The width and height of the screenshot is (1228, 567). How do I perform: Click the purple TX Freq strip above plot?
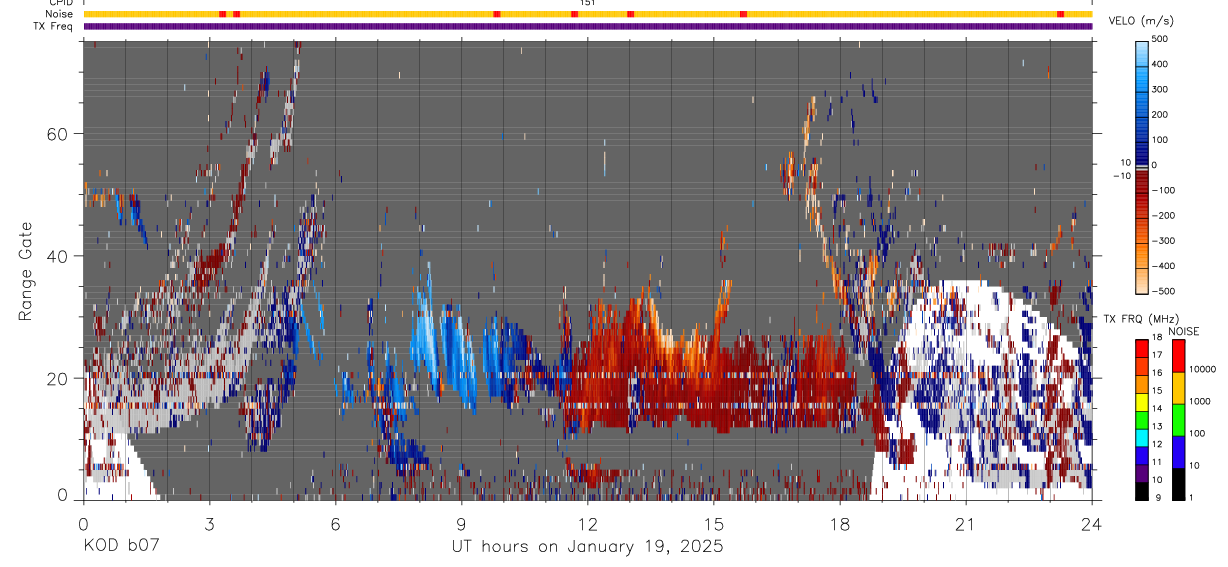(x=588, y=26)
